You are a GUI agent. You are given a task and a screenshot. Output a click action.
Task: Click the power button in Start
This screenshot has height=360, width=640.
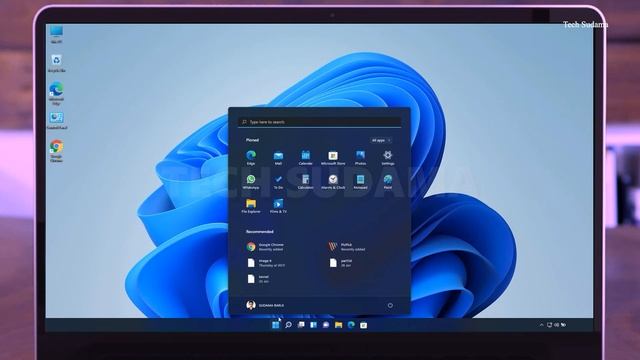click(x=390, y=305)
